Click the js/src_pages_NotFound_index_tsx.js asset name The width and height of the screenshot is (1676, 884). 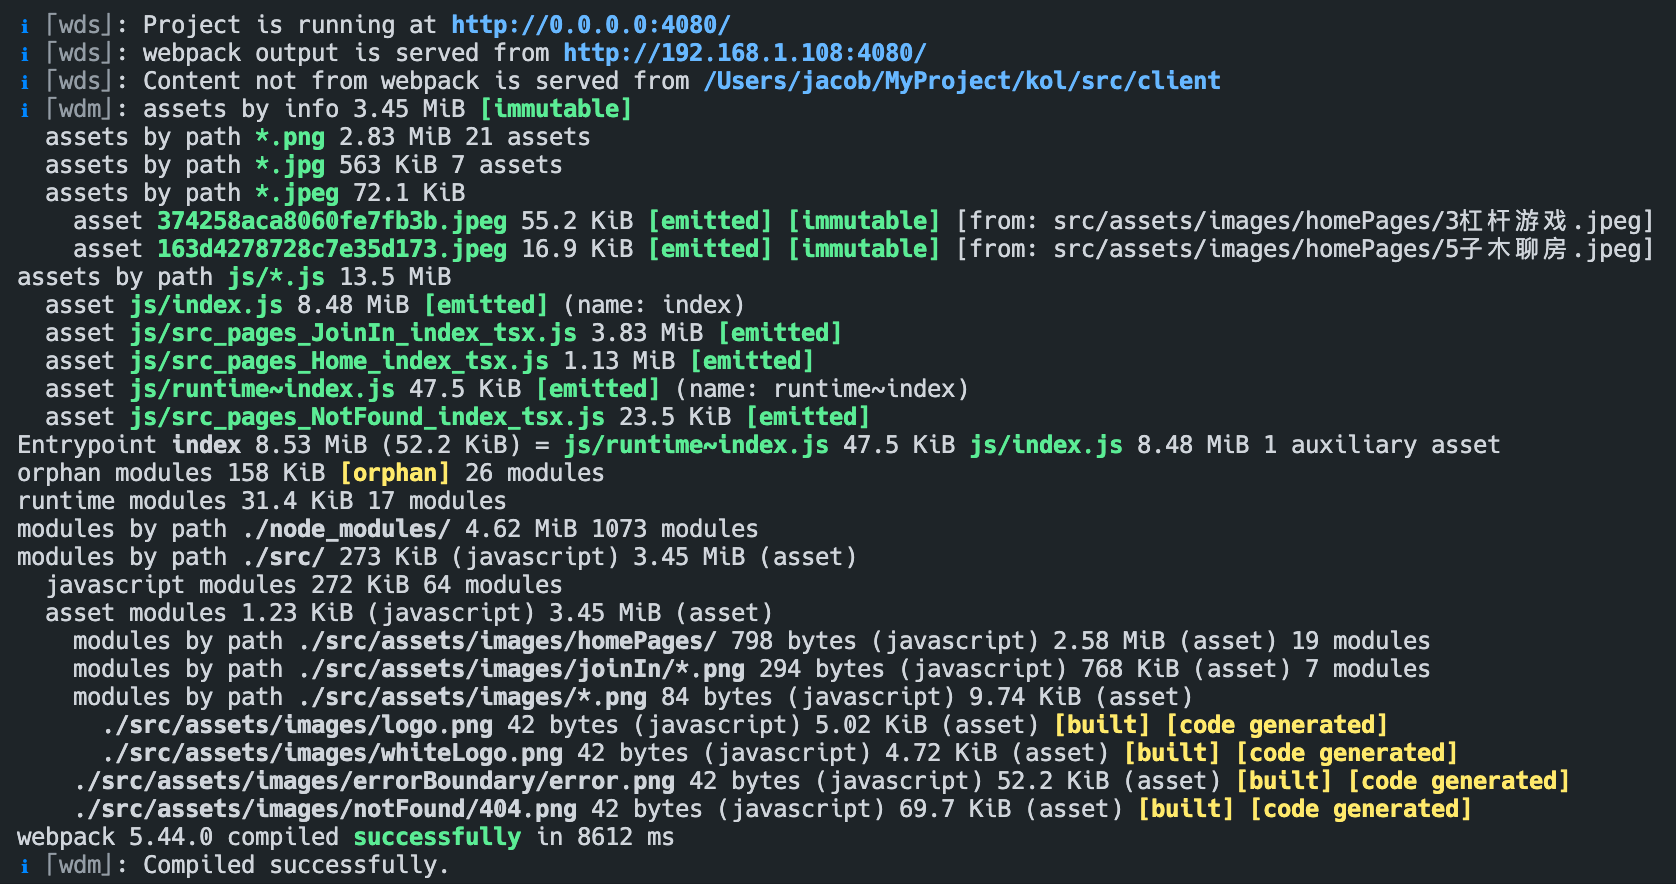pos(367,417)
